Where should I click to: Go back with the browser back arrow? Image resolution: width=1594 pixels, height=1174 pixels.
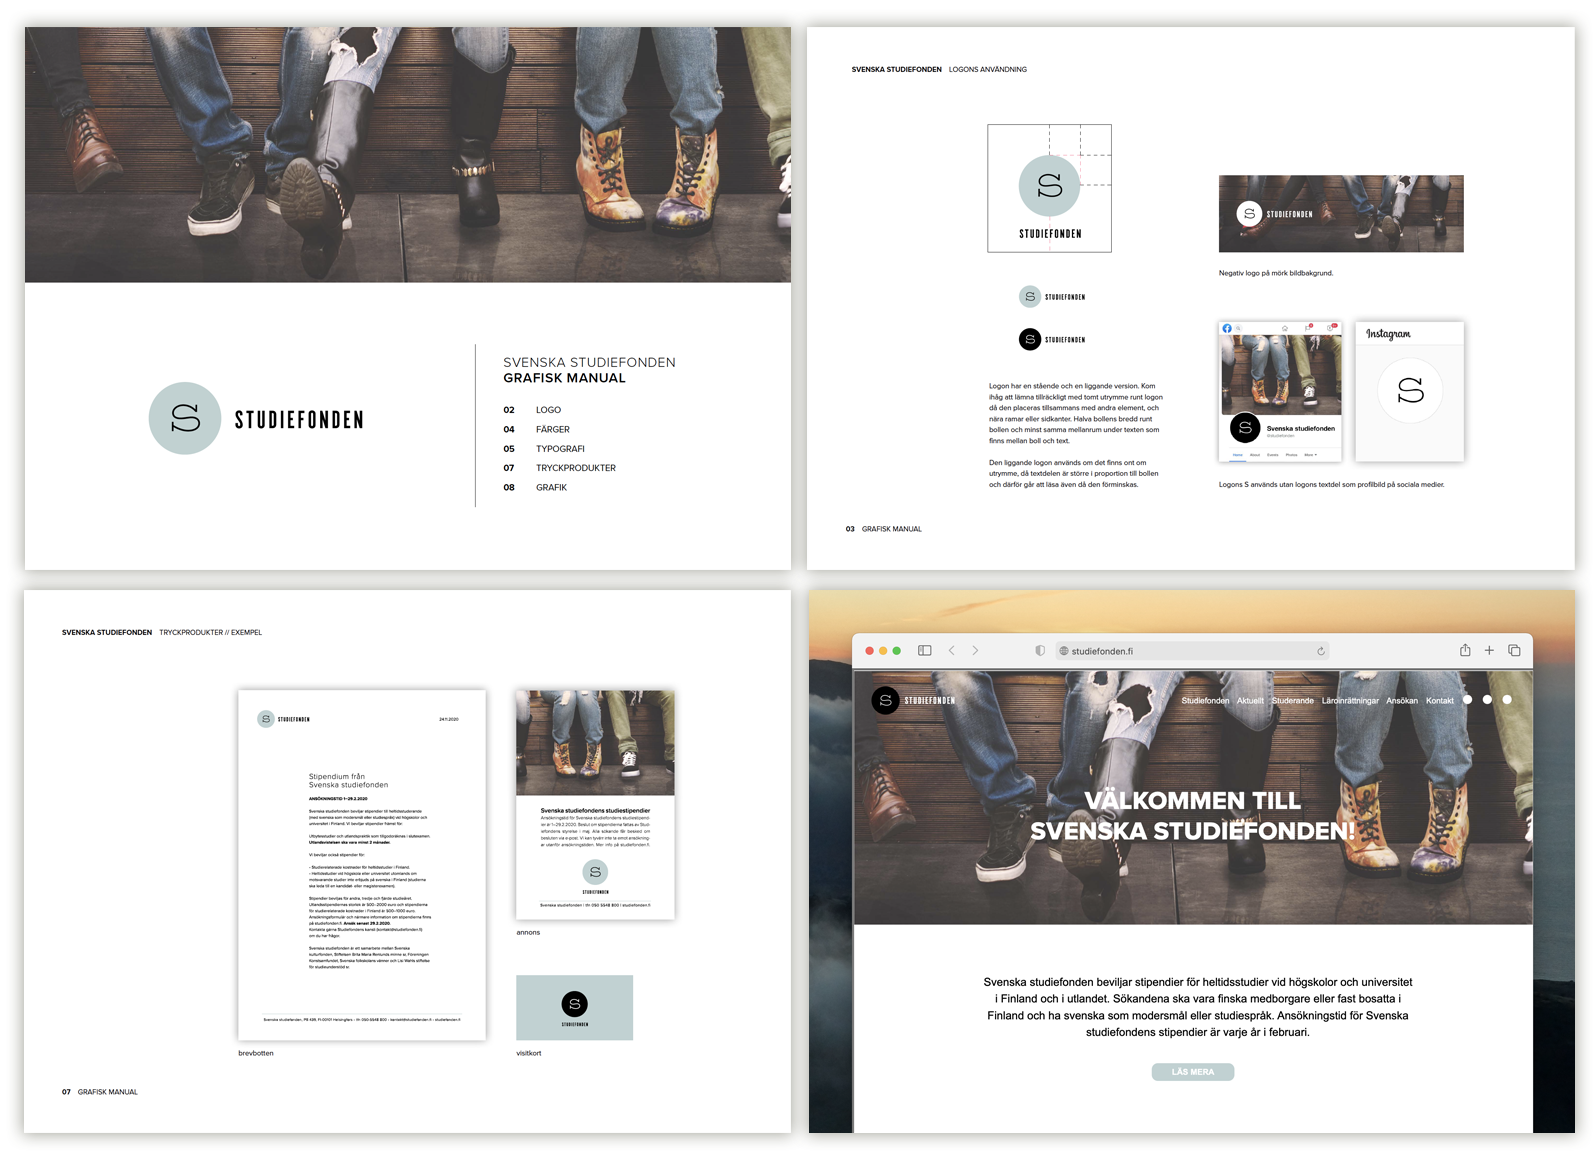pos(951,650)
